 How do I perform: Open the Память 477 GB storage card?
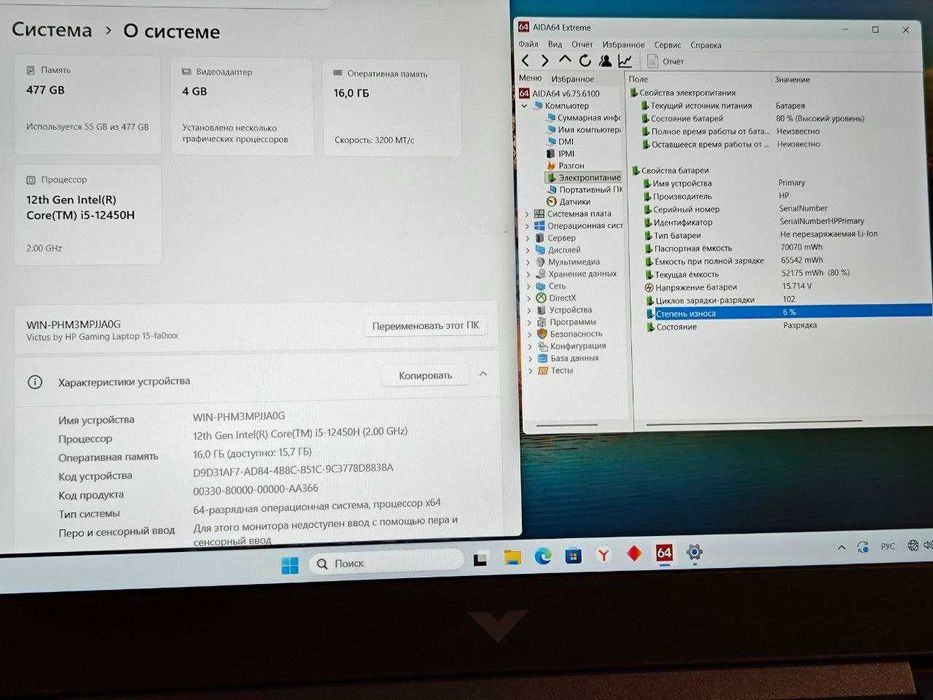click(x=87, y=105)
